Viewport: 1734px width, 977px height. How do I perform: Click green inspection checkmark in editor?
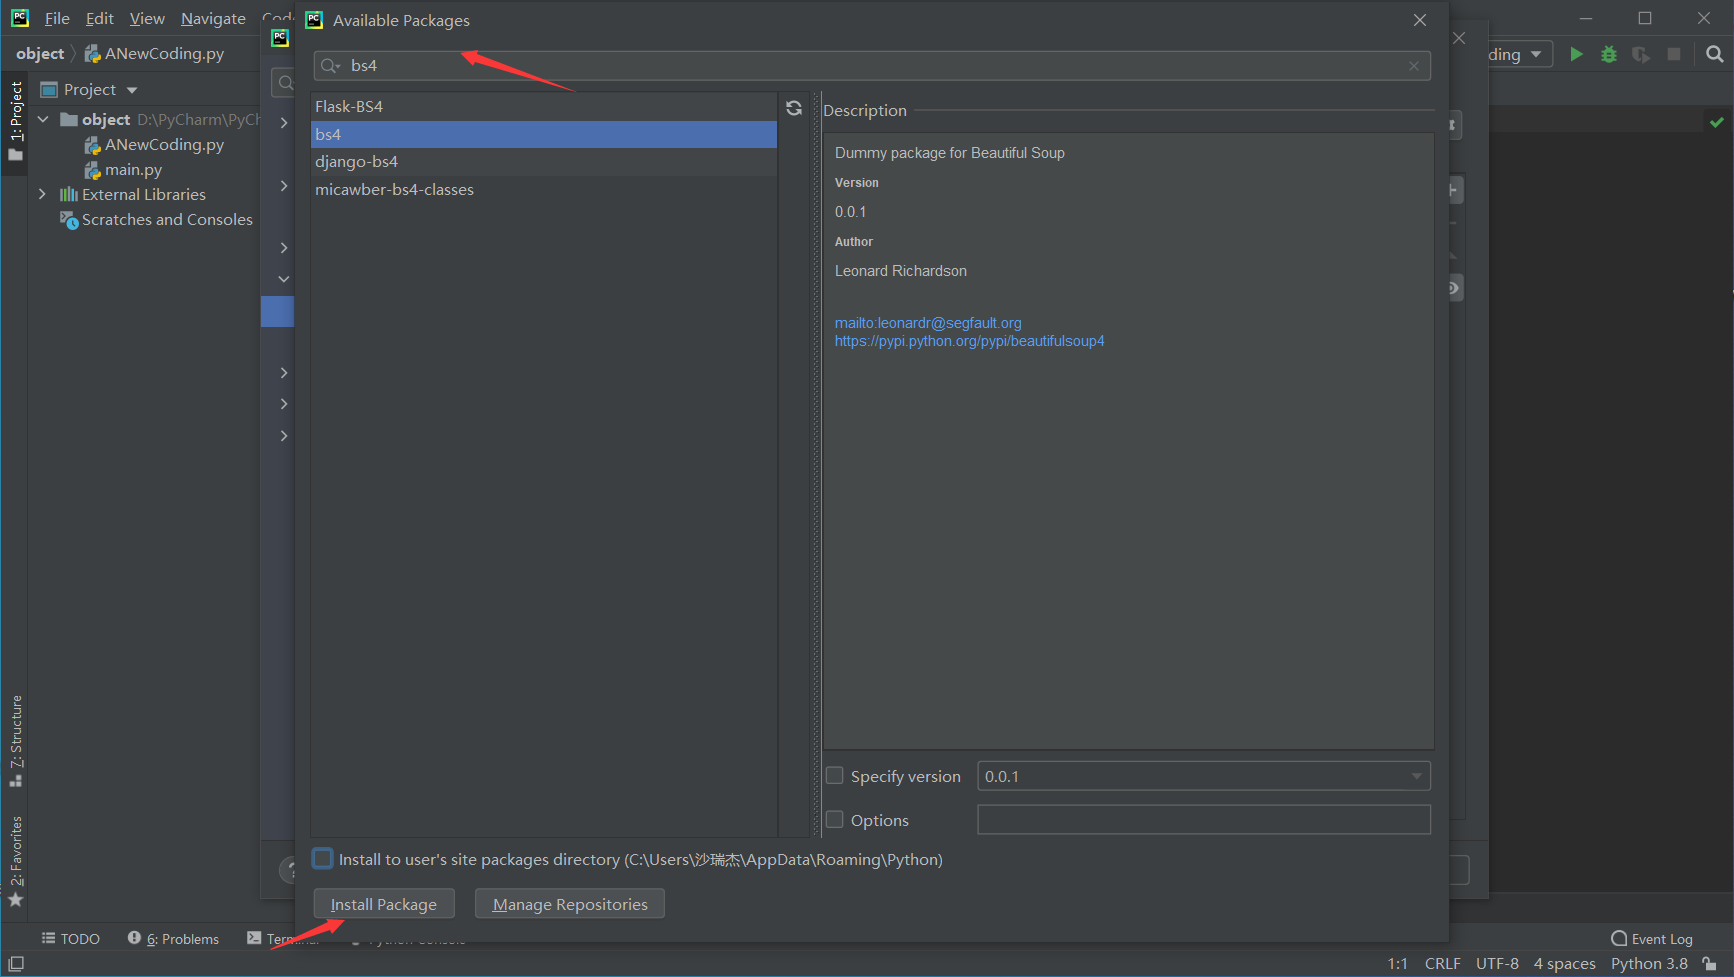click(x=1717, y=122)
